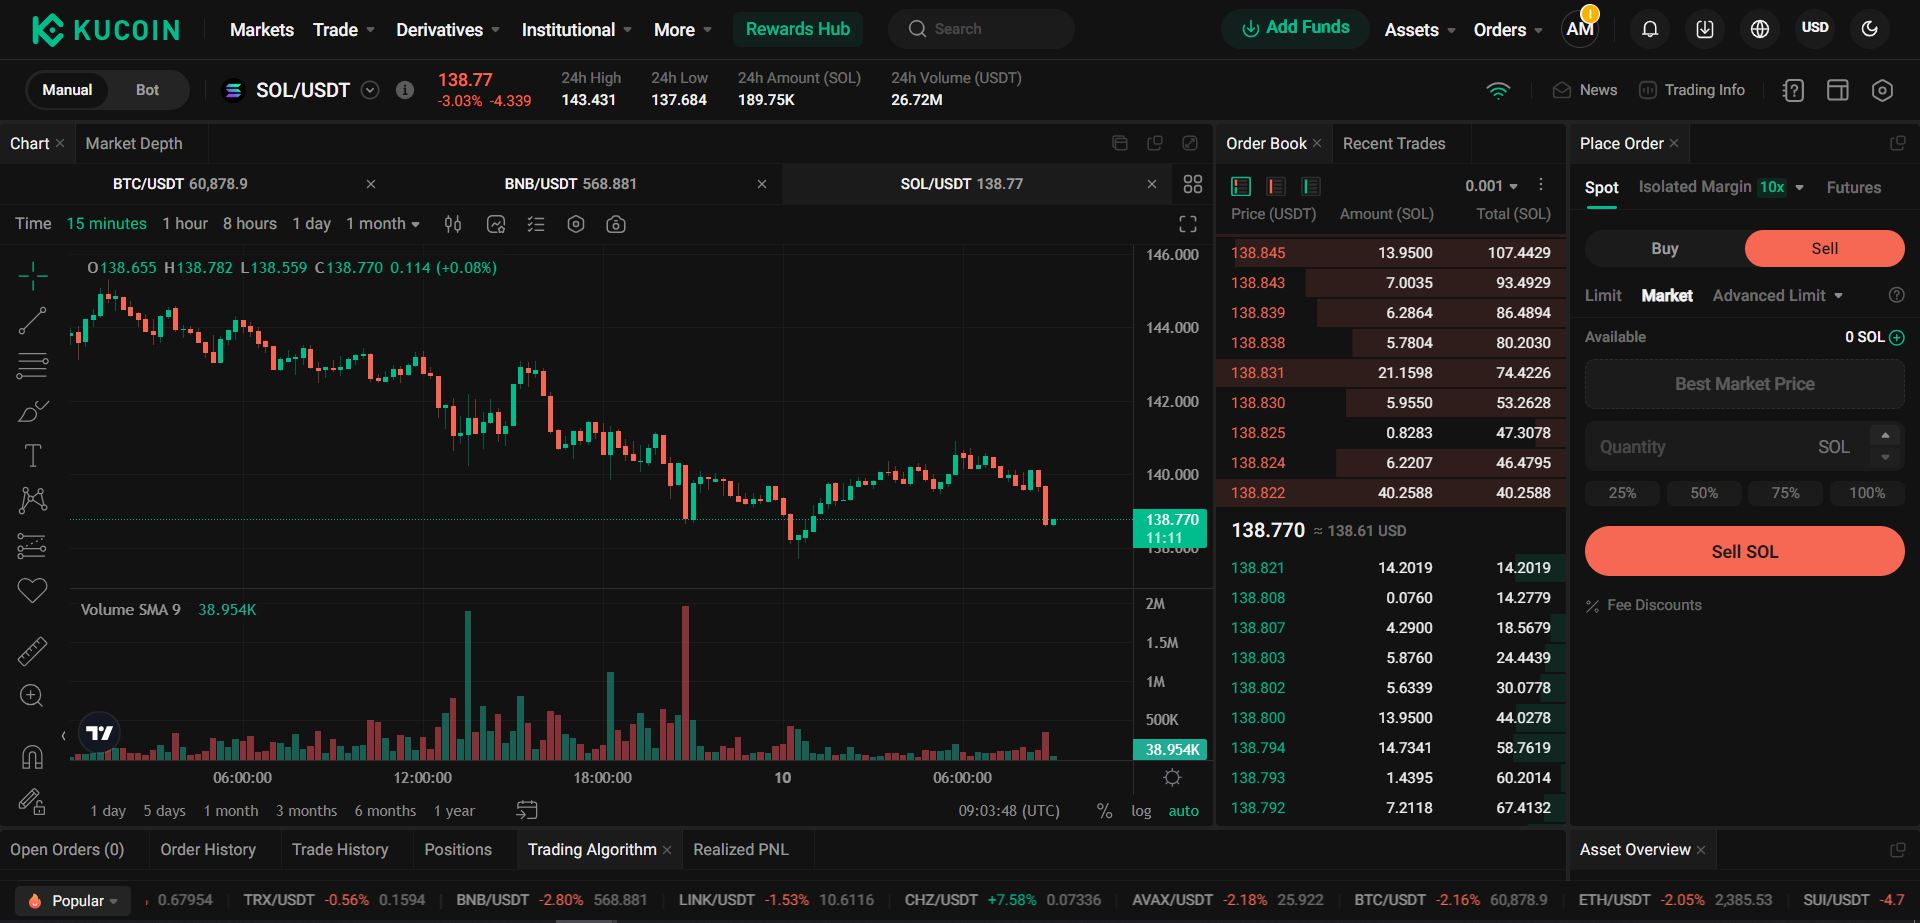Open Order History tab

coord(208,850)
